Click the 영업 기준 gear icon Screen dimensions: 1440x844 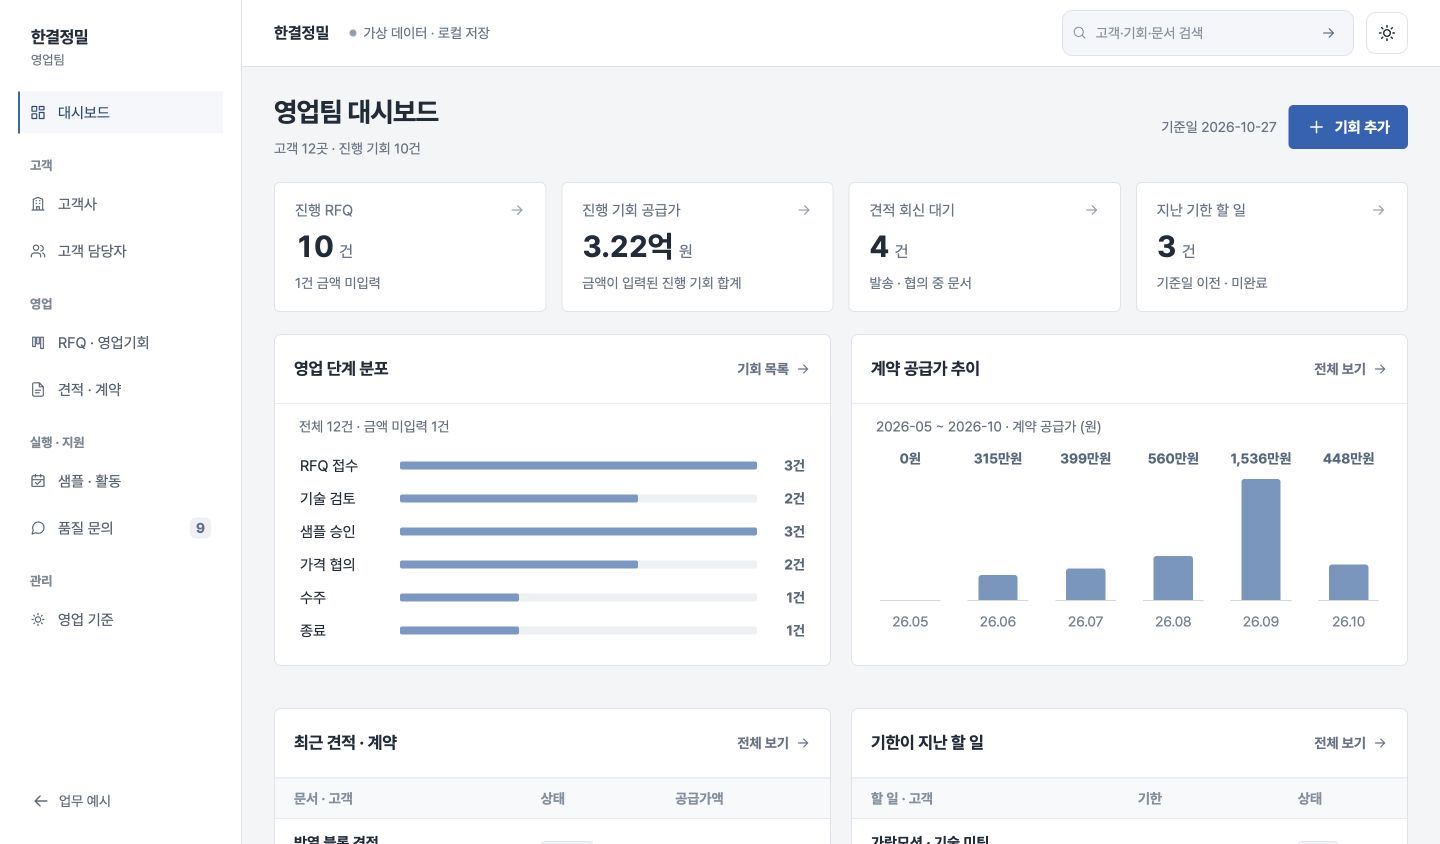[x=38, y=620]
